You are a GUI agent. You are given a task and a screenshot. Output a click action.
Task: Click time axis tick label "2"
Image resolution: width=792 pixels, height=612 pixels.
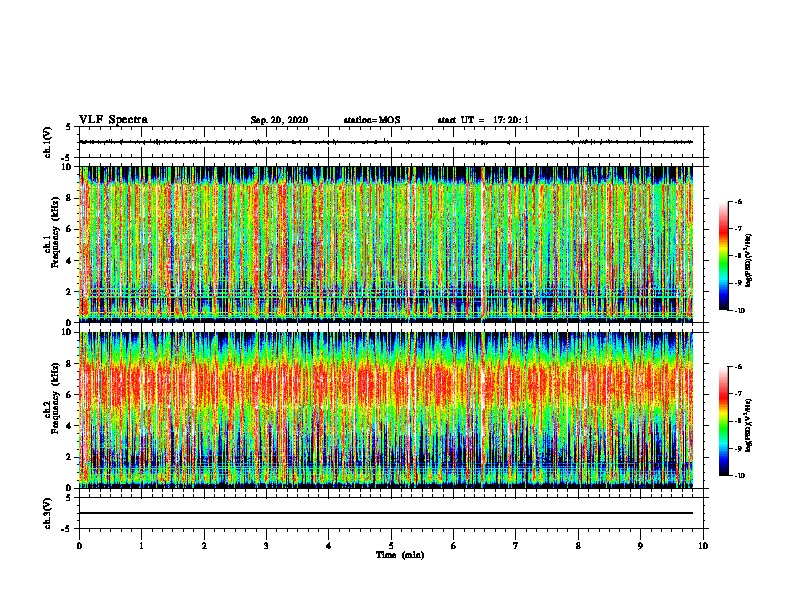point(204,545)
